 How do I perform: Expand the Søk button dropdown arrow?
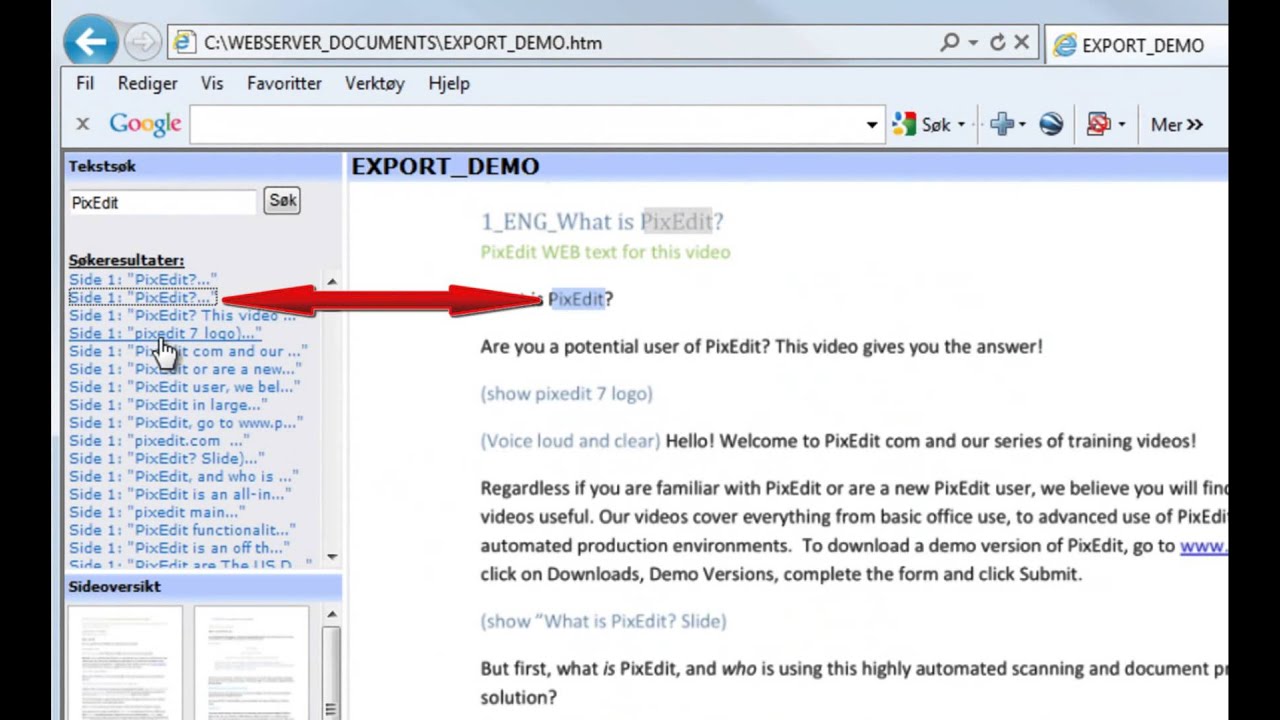961,125
